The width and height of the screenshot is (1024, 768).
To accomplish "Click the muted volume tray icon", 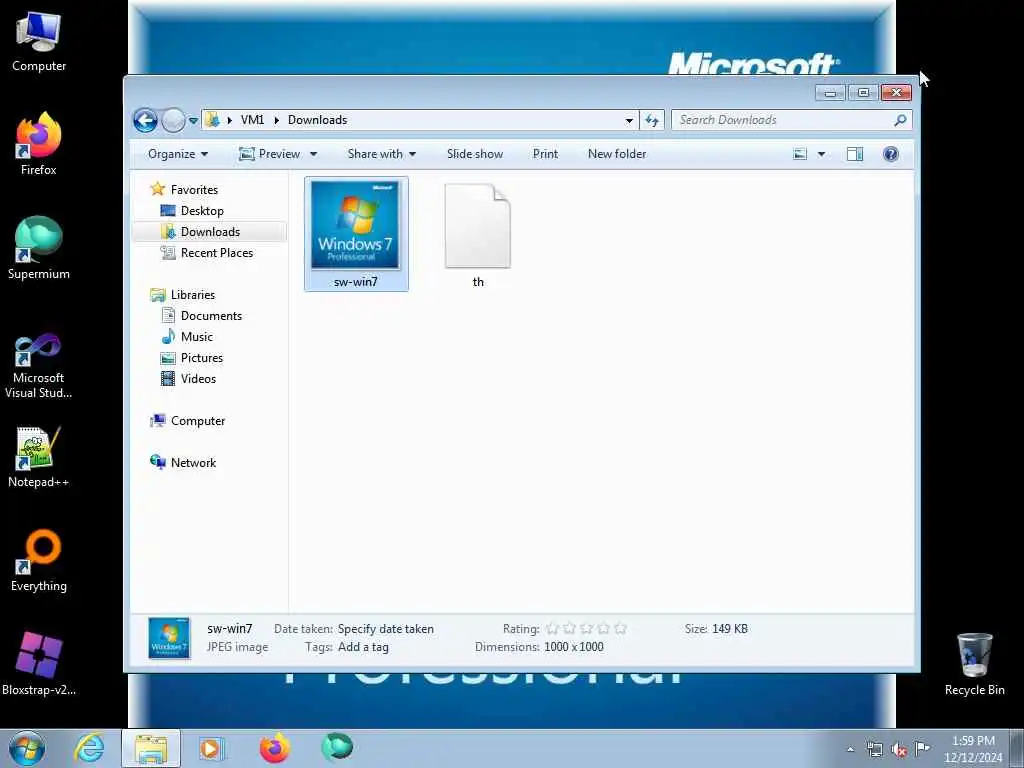I will pyautogui.click(x=899, y=750).
